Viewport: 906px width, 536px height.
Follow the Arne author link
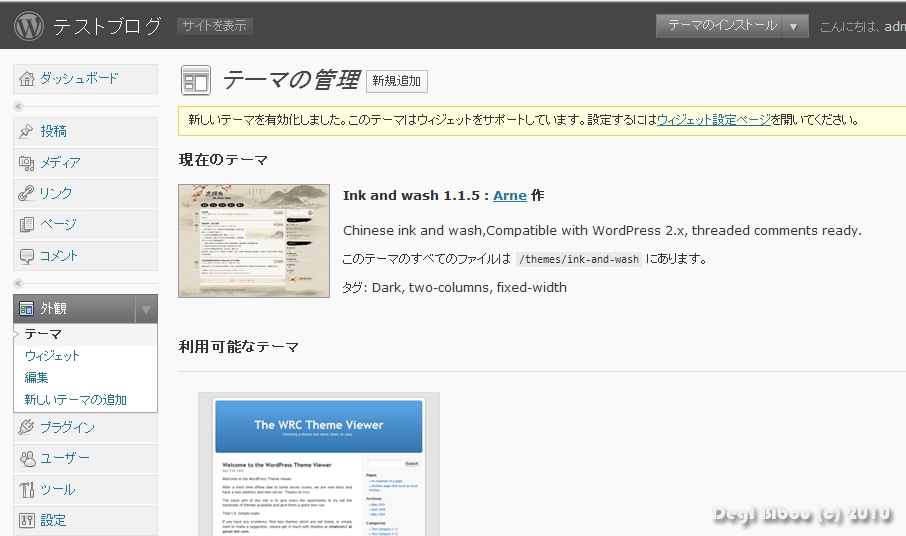click(x=510, y=196)
